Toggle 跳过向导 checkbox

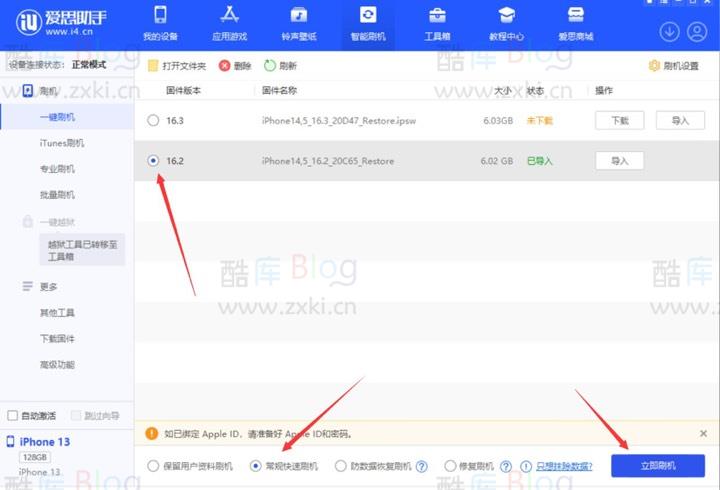[76, 416]
